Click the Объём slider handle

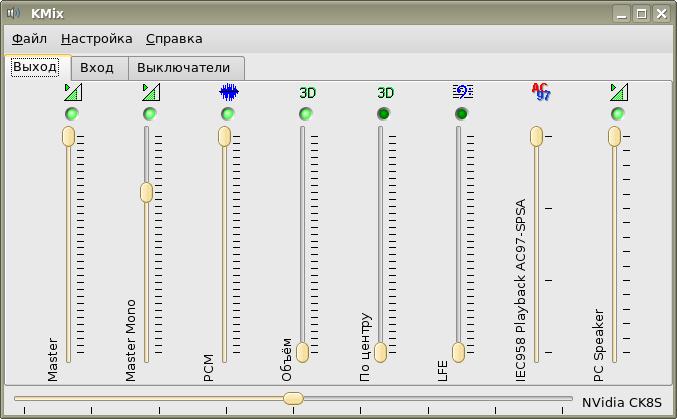pos(302,352)
